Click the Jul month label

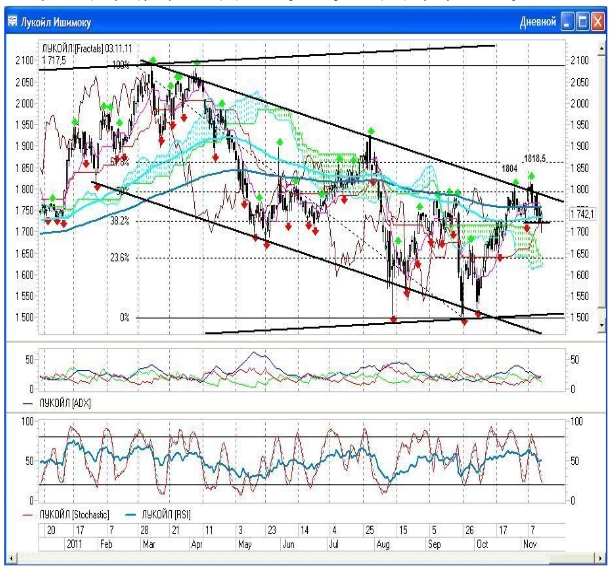point(333,543)
